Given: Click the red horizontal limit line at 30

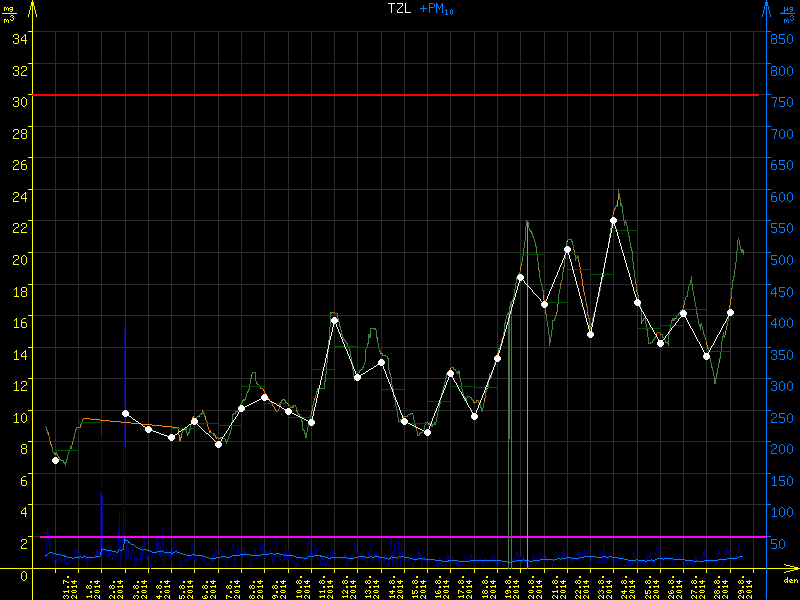Looking at the screenshot, I should (400, 95).
